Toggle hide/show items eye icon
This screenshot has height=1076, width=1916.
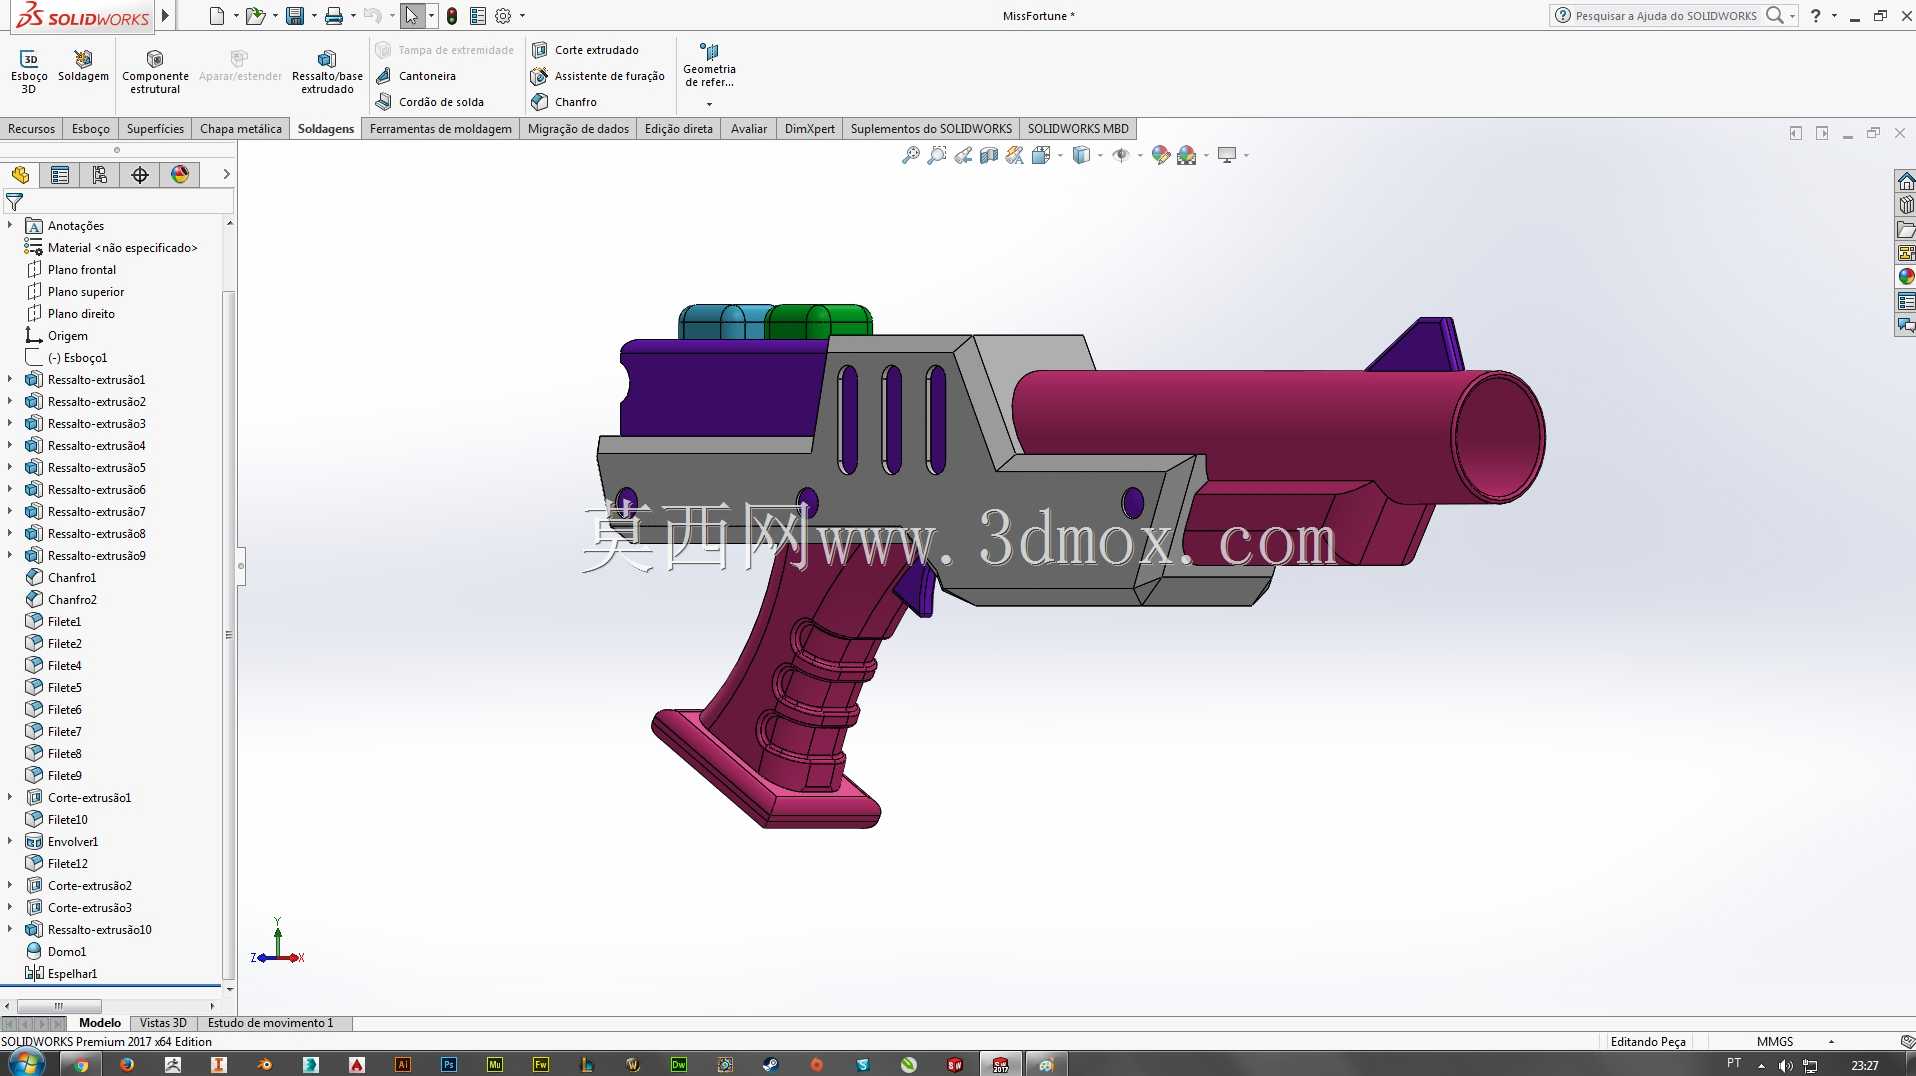point(1120,155)
